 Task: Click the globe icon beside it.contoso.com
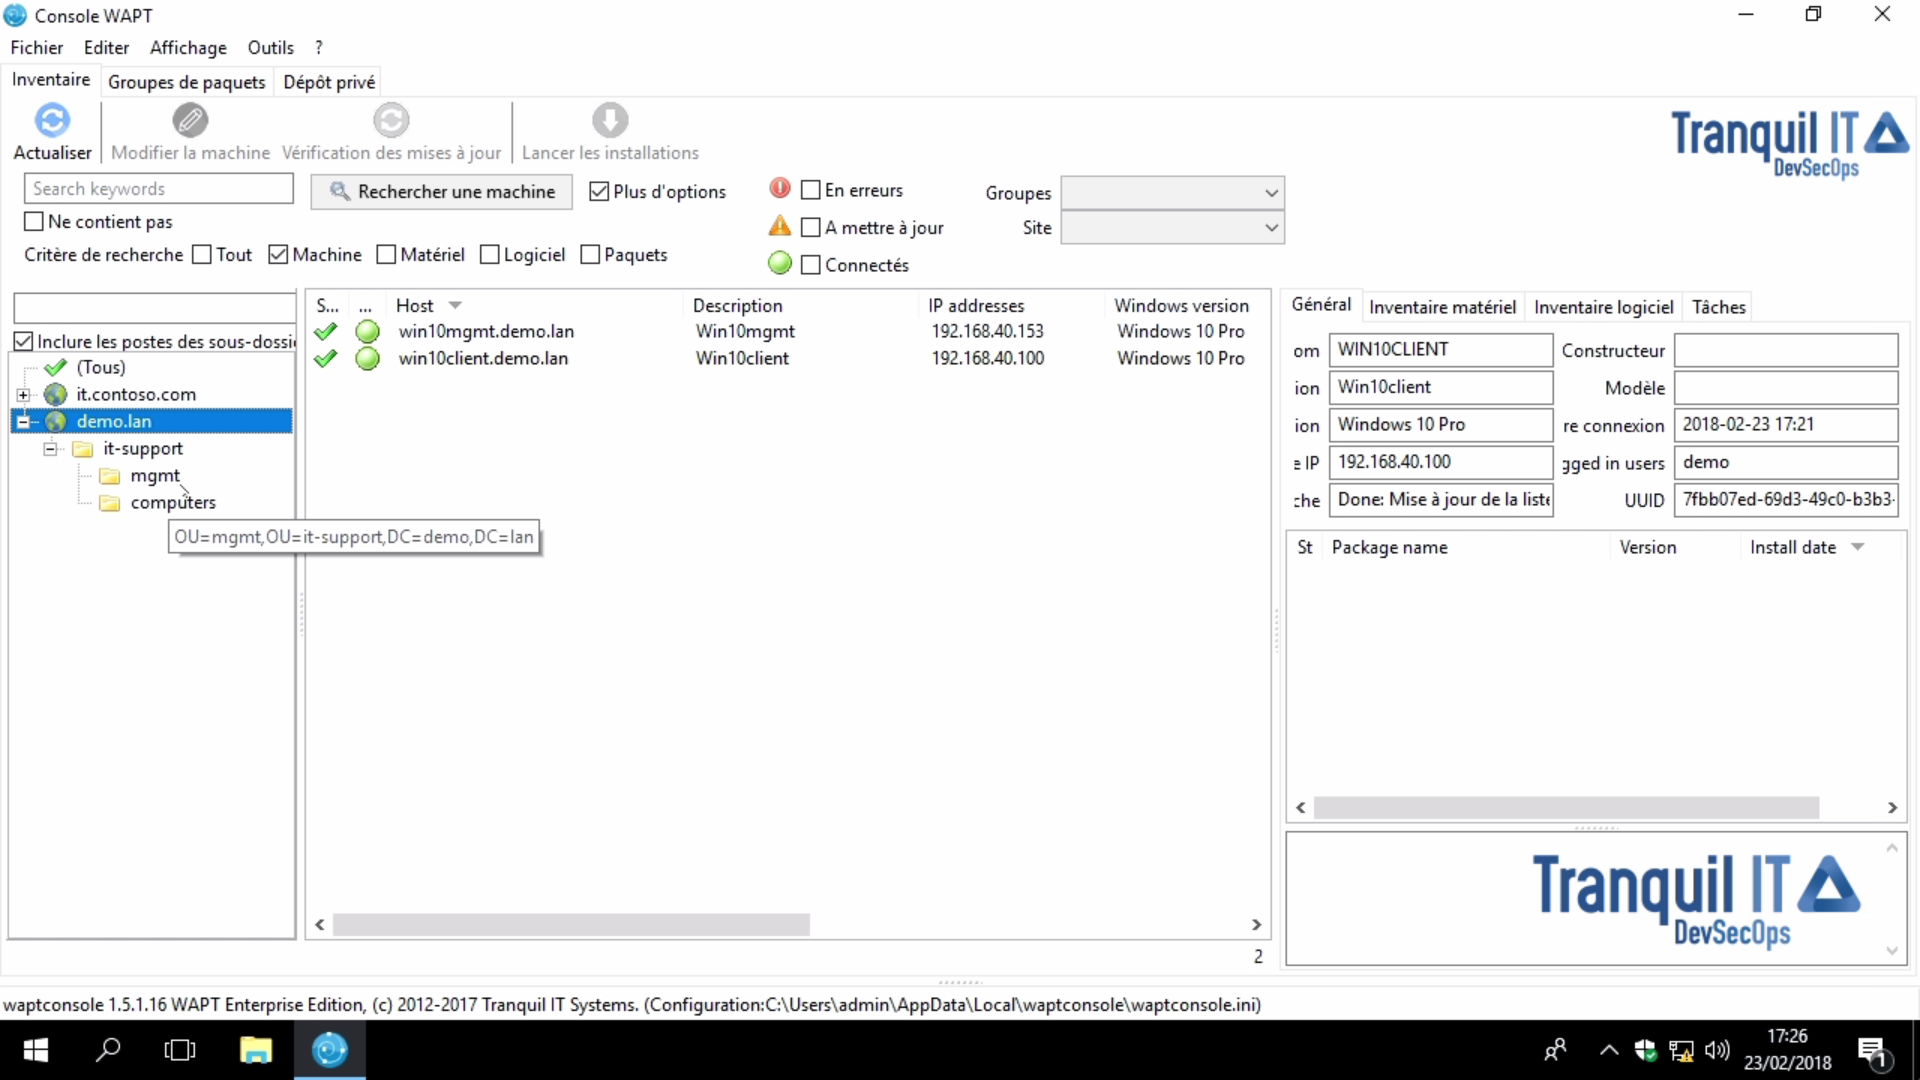(x=56, y=394)
